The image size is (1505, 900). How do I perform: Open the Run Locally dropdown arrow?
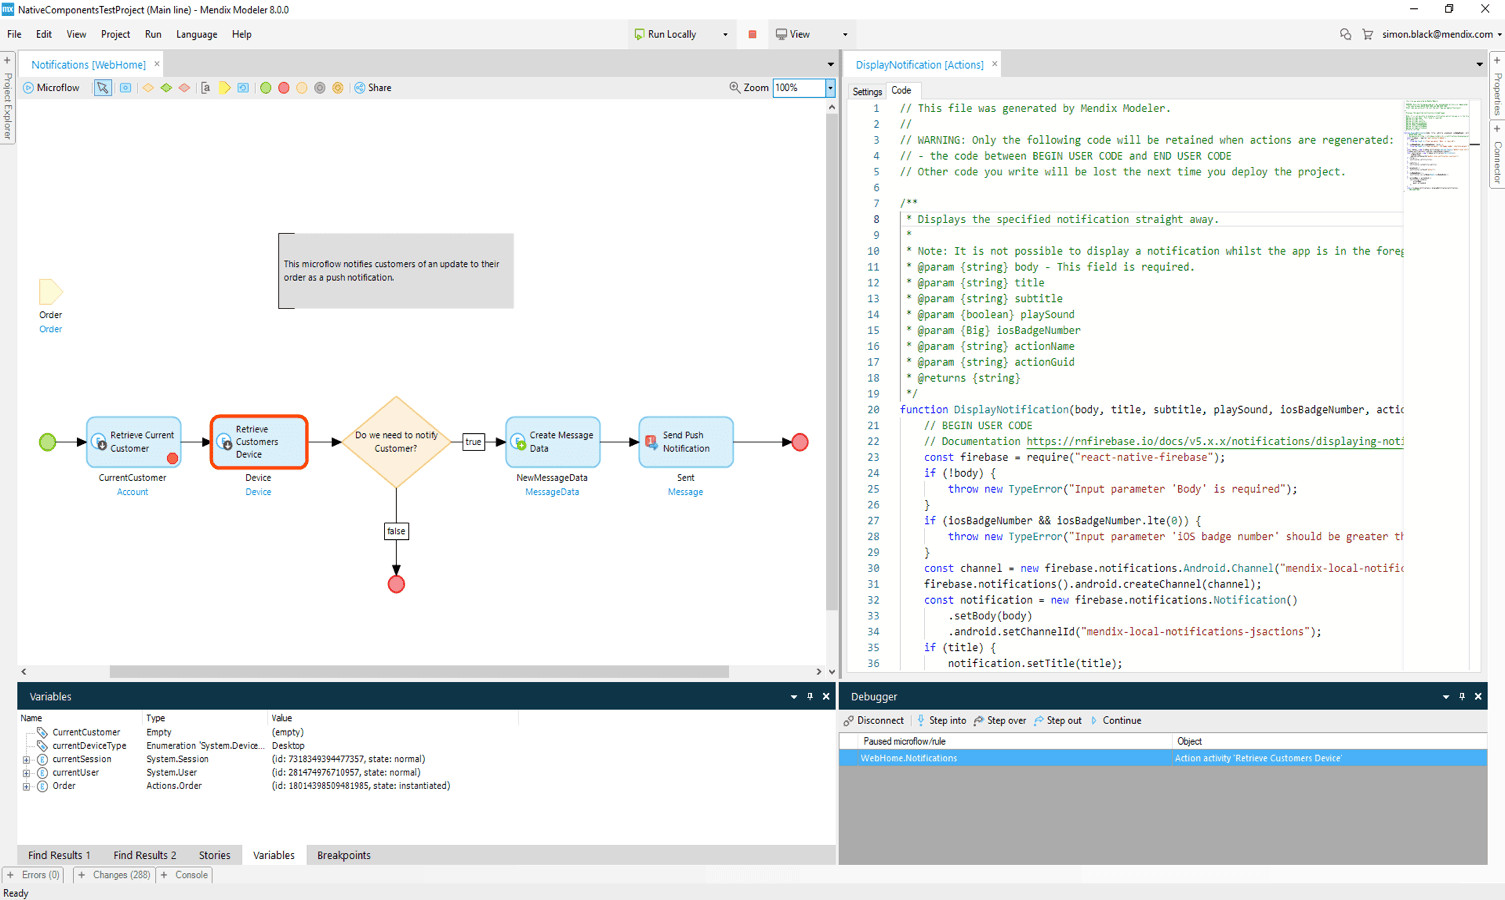pyautogui.click(x=725, y=35)
